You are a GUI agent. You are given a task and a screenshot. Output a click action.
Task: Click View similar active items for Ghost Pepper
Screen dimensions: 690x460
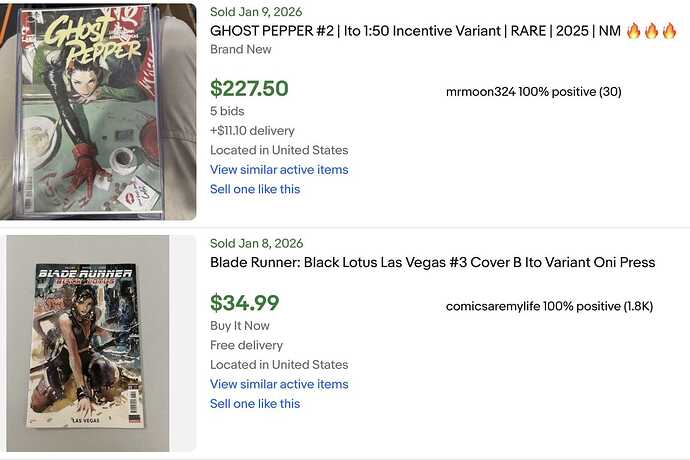279,169
